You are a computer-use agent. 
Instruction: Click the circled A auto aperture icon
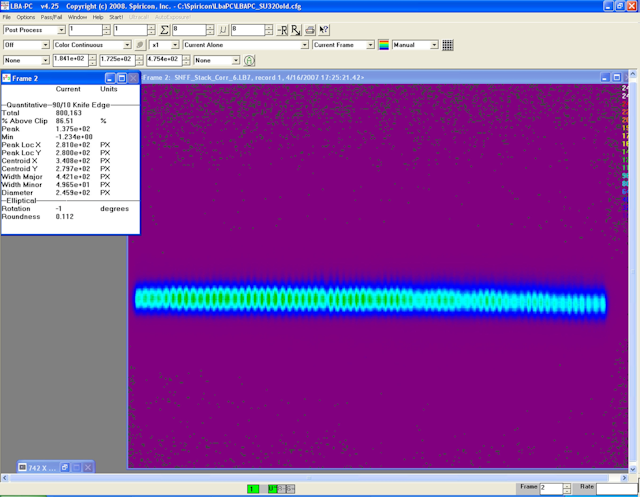[249, 60]
